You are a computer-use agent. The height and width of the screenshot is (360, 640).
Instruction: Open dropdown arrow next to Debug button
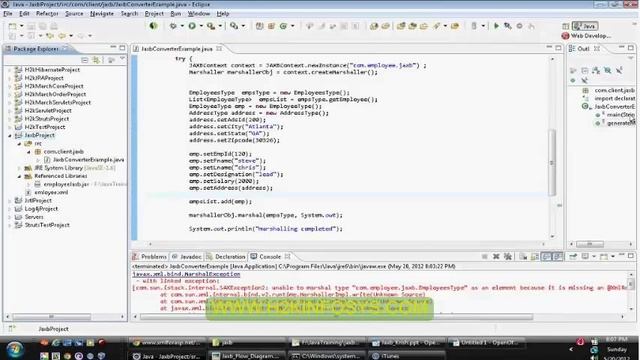pos(182,26)
